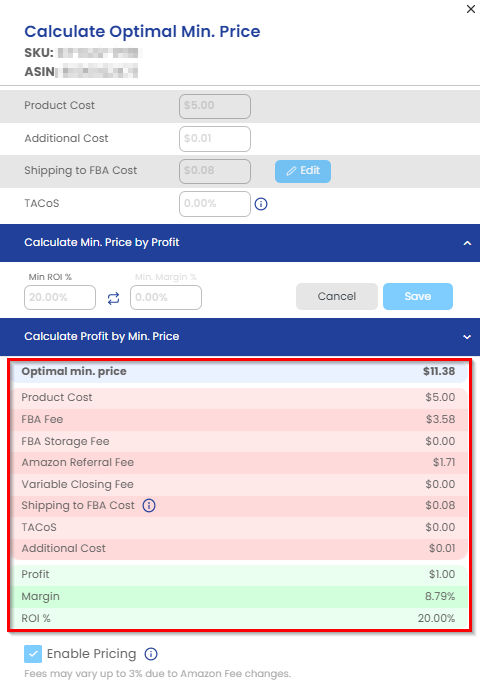Screen dimensions: 480x691
Task: Click info icon beside Shipping to FBA Cost row
Action: click(149, 505)
